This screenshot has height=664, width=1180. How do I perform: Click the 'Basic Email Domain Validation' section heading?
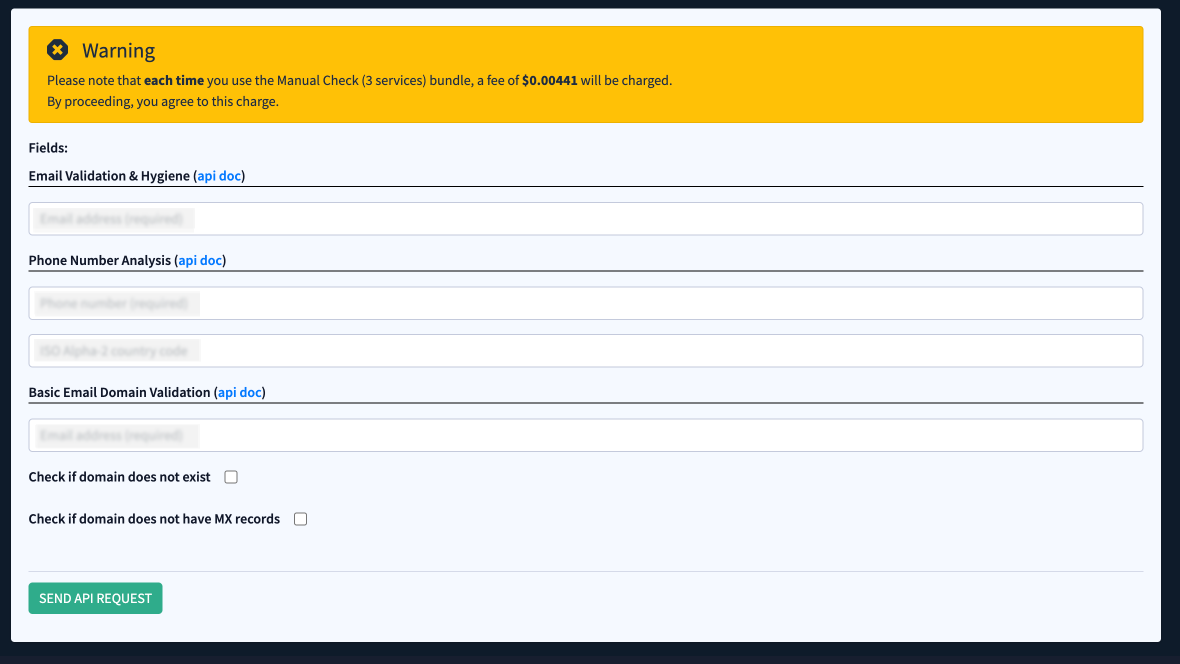[119, 393]
